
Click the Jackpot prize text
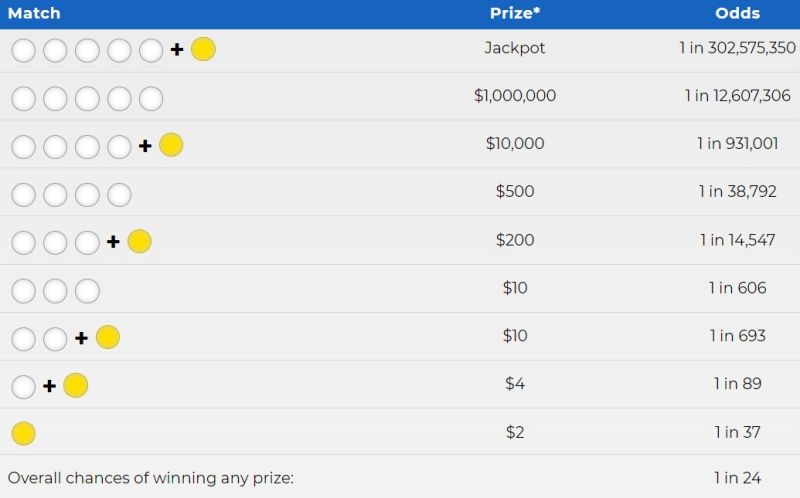click(515, 47)
